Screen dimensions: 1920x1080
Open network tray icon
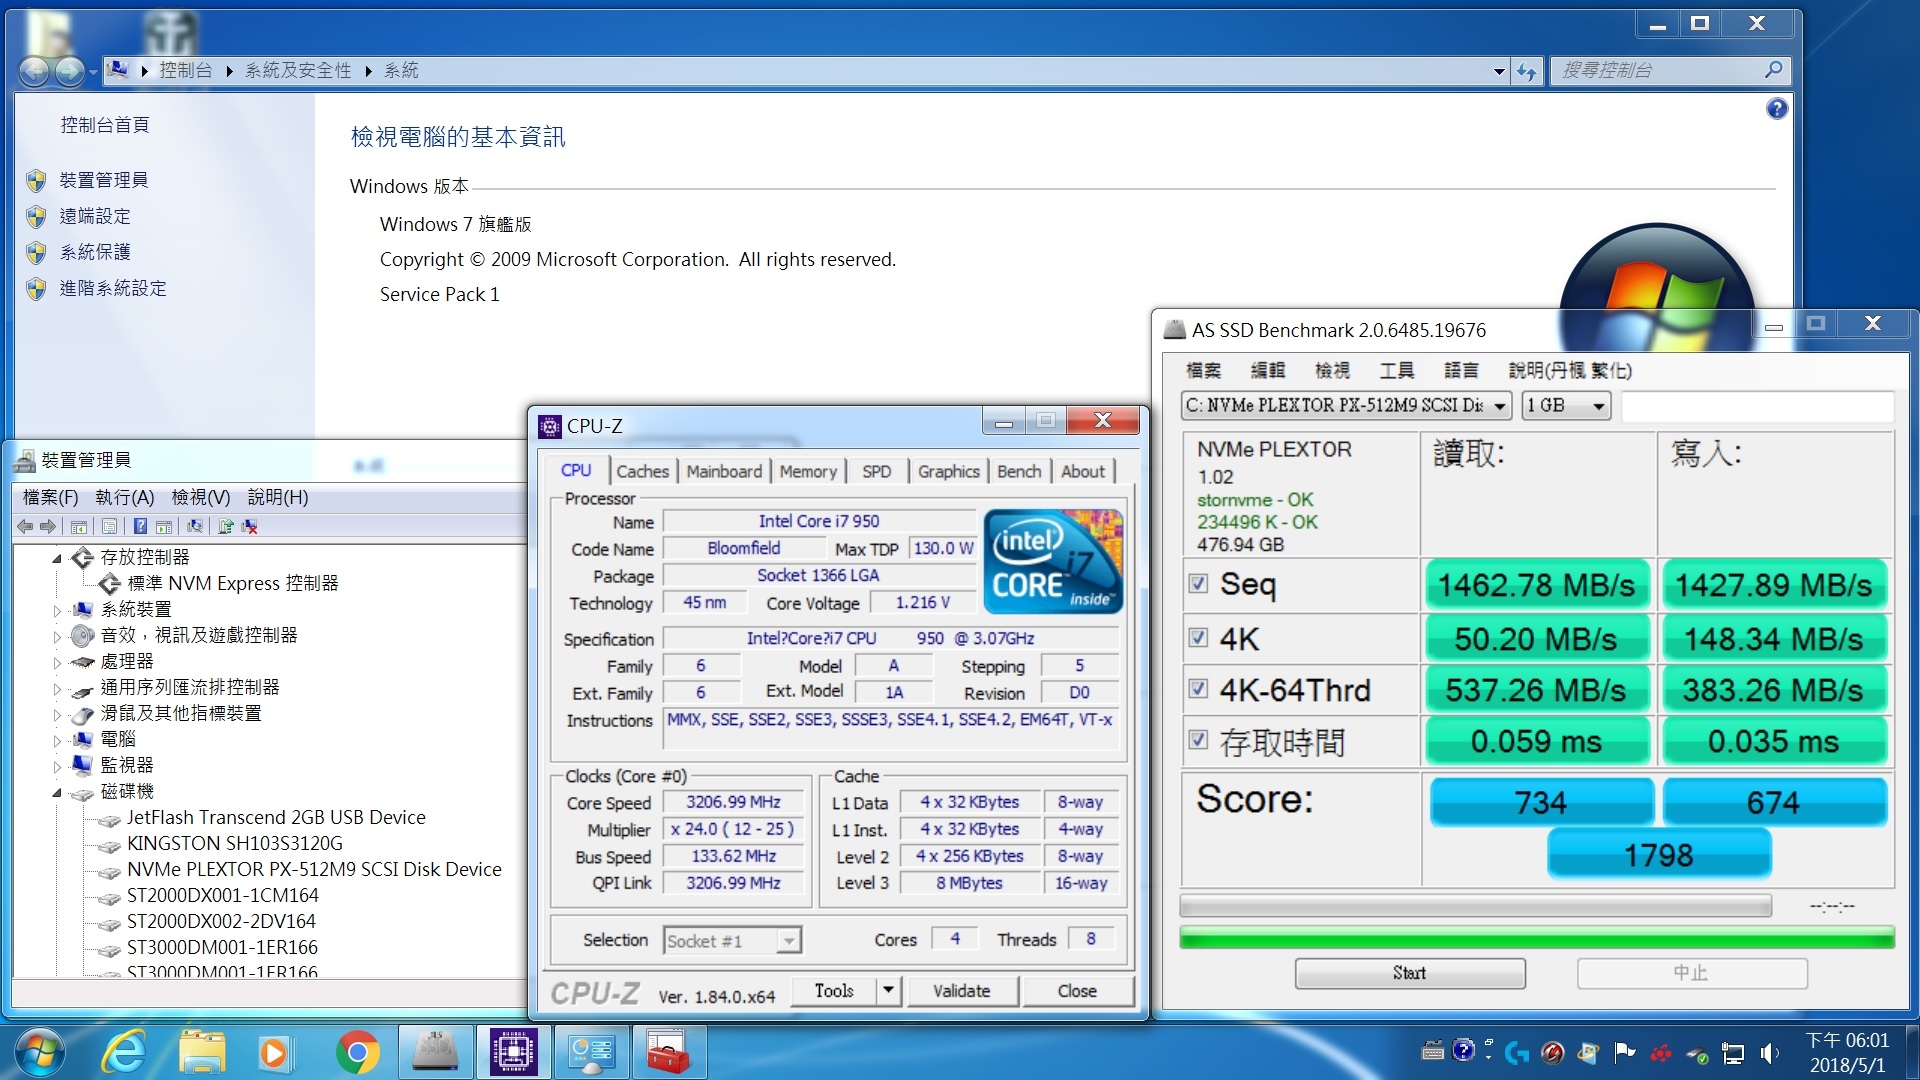1733,1053
